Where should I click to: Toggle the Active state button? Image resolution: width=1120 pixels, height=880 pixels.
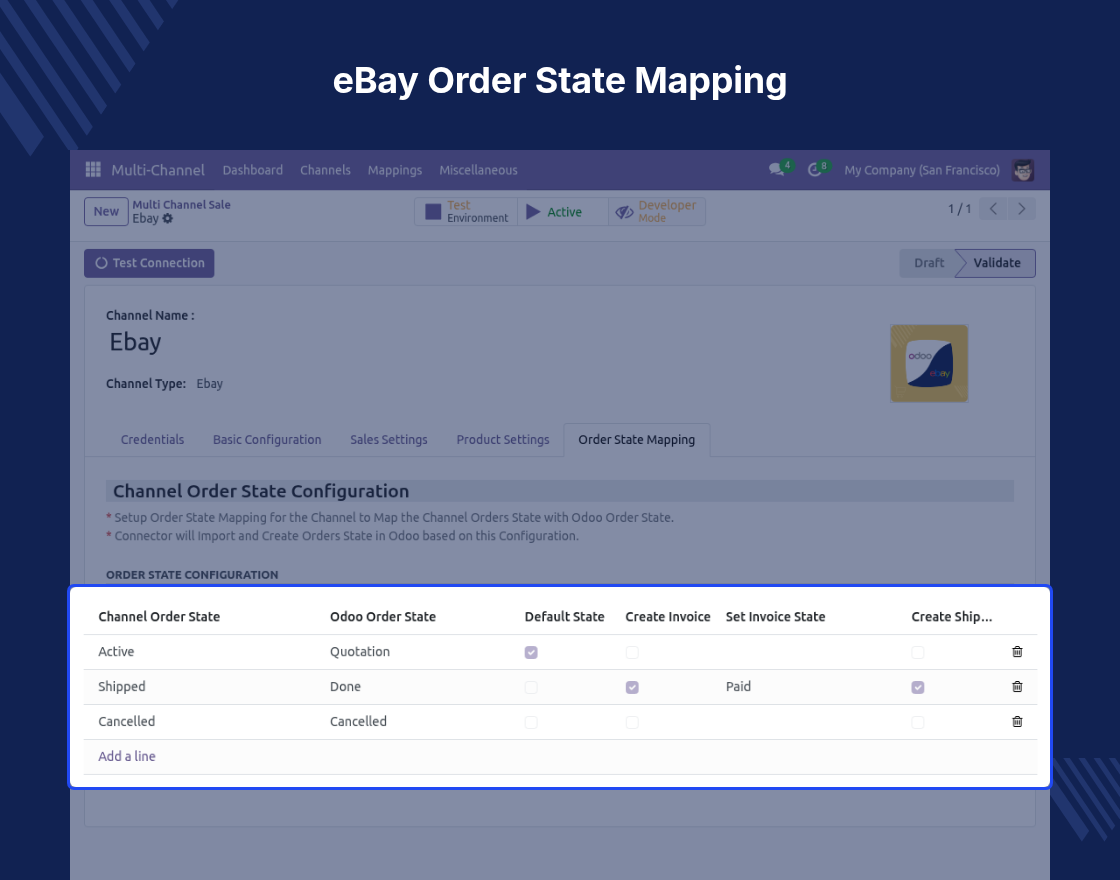pos(563,211)
